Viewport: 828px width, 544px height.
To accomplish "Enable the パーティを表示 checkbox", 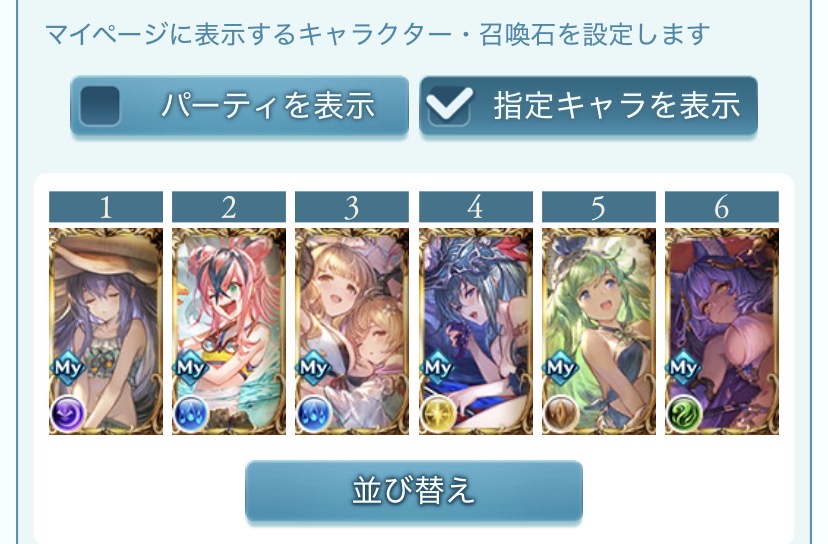I will [x=100, y=105].
